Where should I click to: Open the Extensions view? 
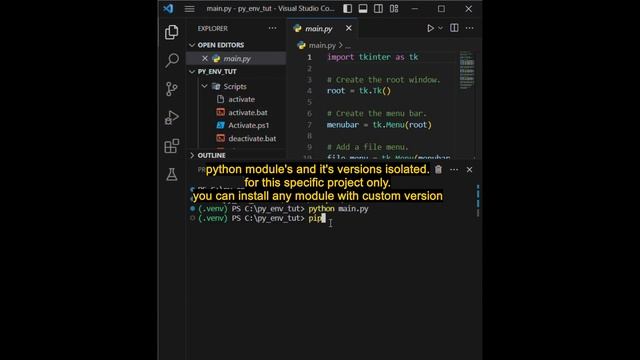172,146
